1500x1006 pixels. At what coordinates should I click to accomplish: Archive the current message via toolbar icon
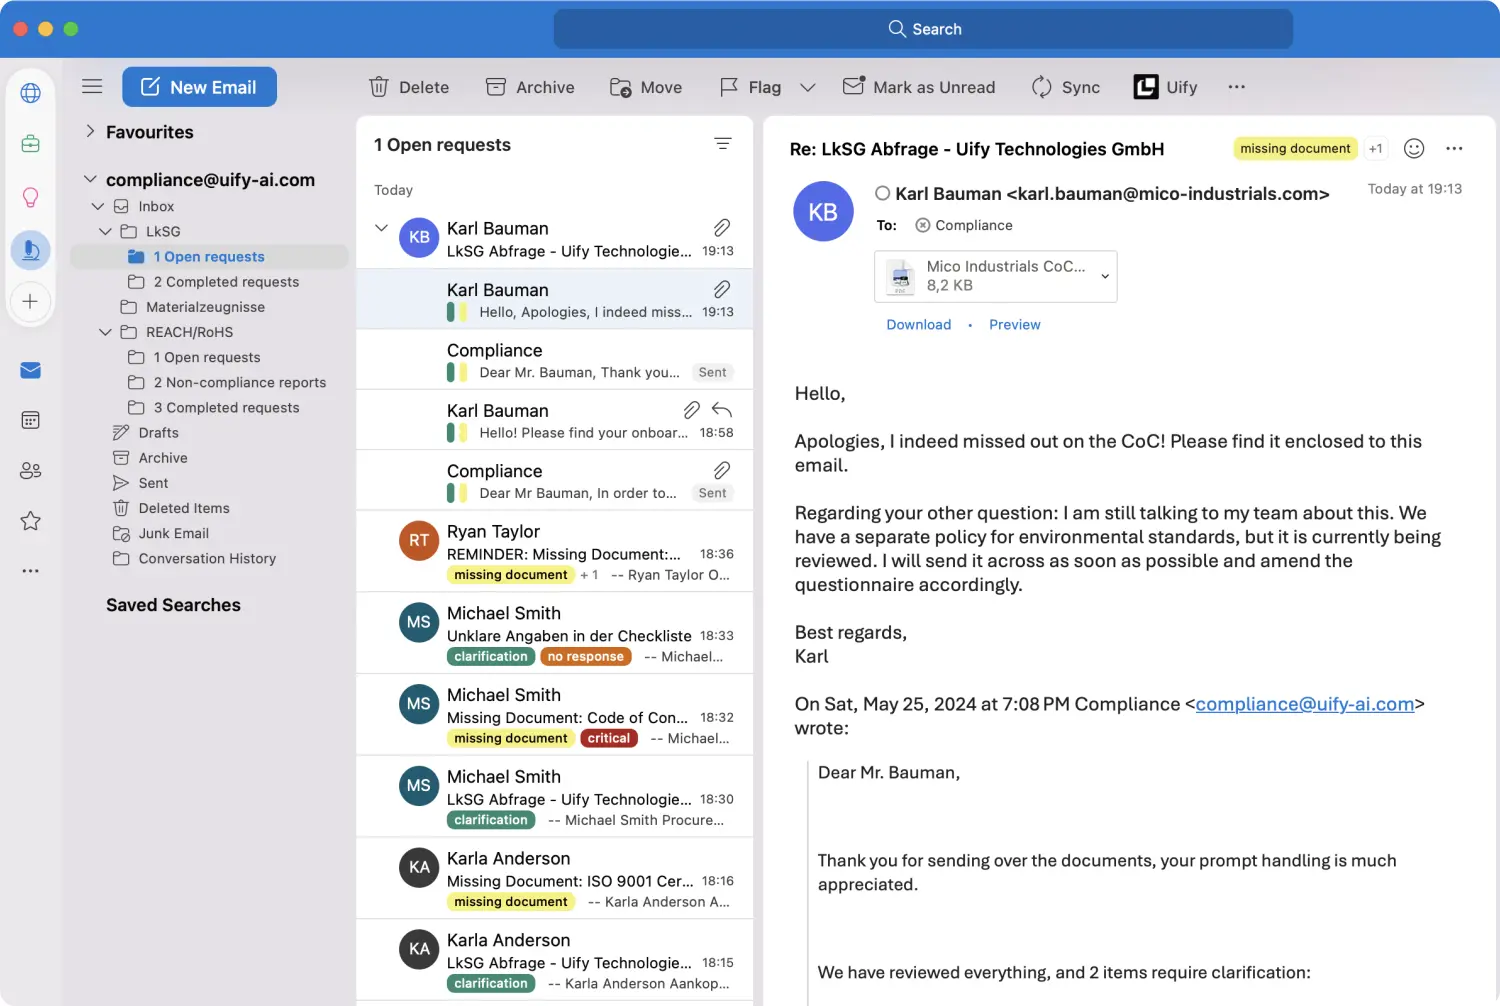click(495, 87)
